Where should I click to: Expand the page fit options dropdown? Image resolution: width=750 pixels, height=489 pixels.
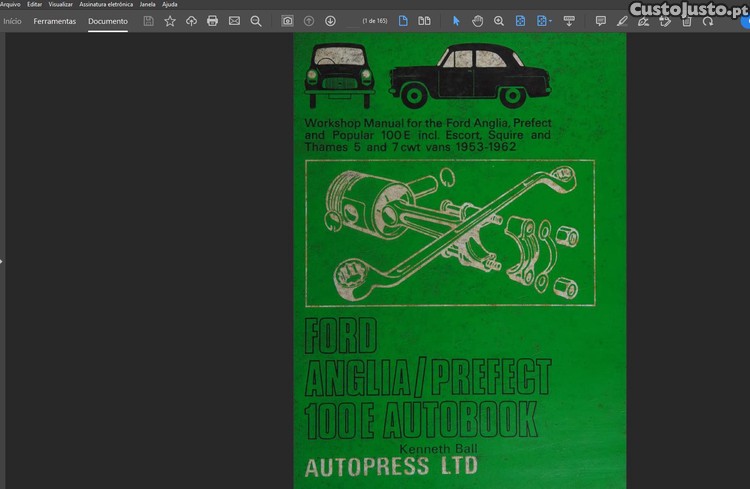544,21
